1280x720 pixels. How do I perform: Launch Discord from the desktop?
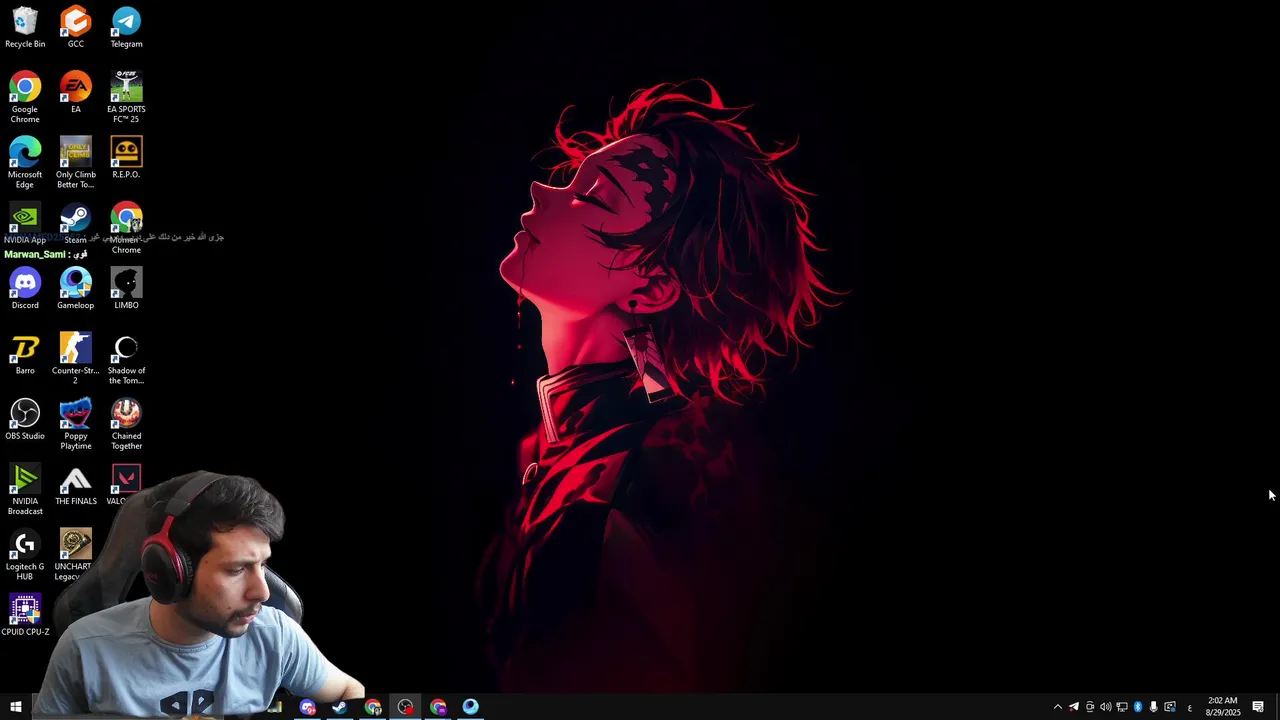[25, 288]
